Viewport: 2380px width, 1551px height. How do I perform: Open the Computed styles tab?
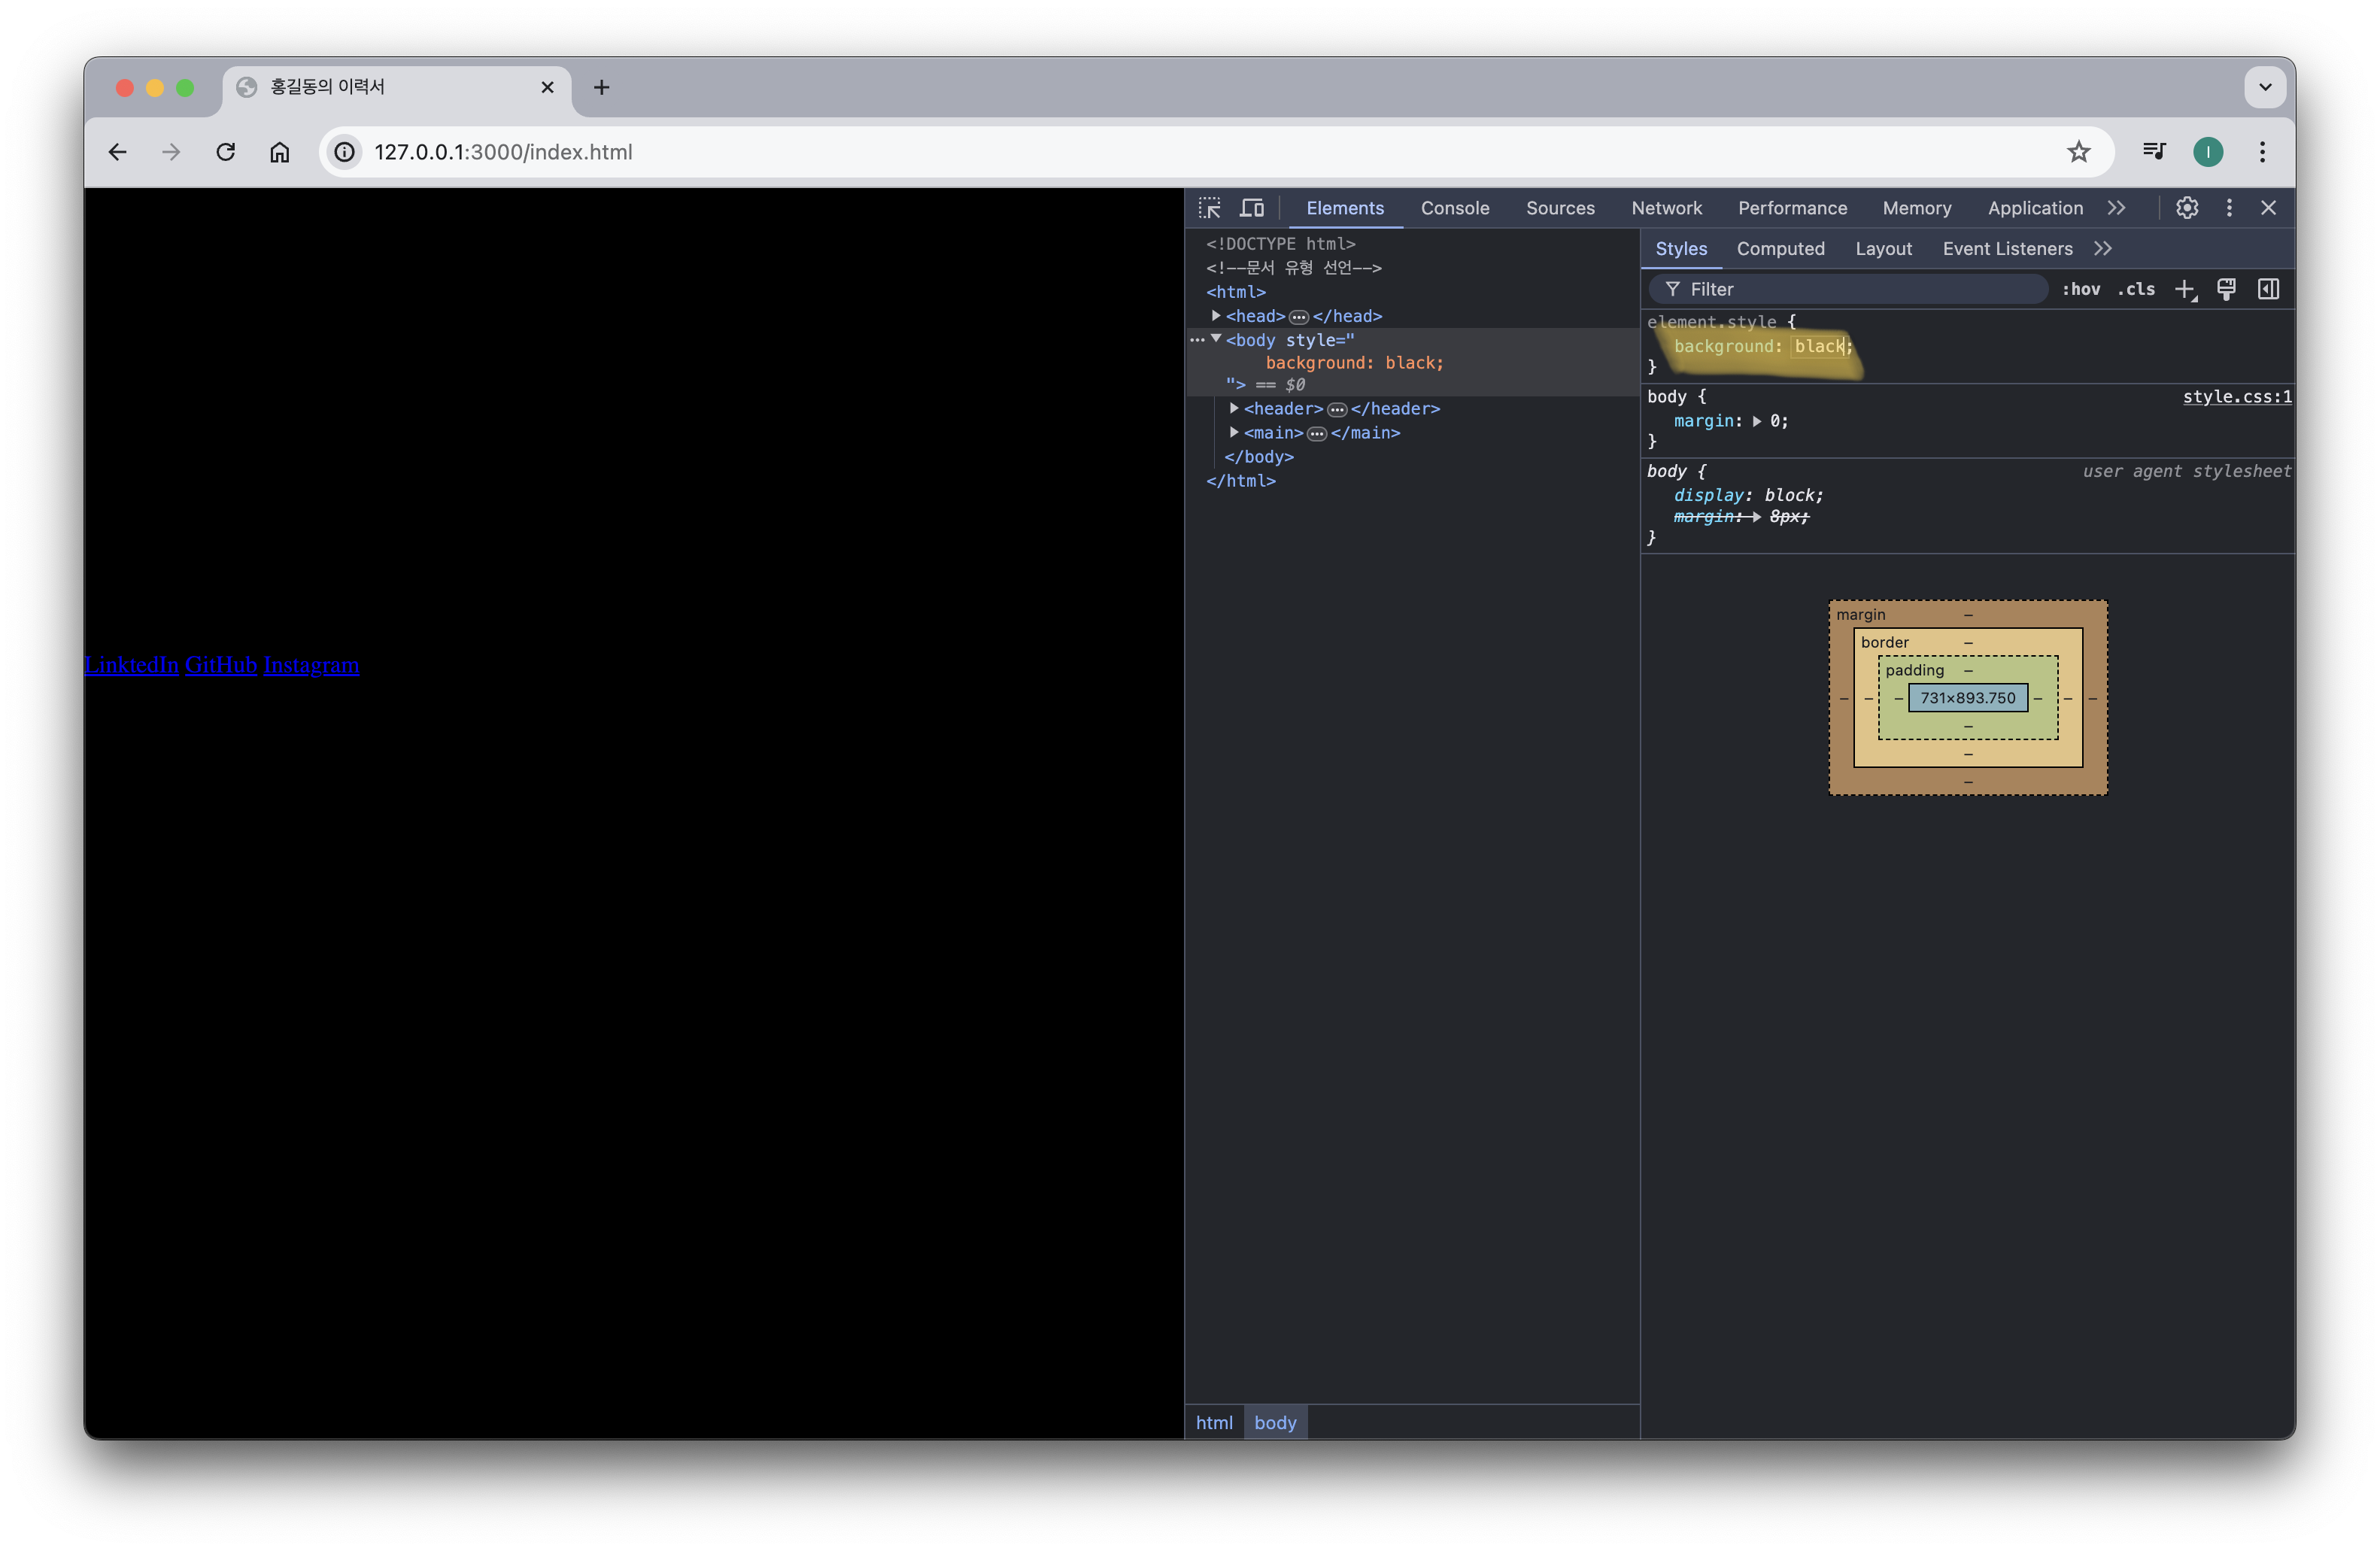[1780, 249]
